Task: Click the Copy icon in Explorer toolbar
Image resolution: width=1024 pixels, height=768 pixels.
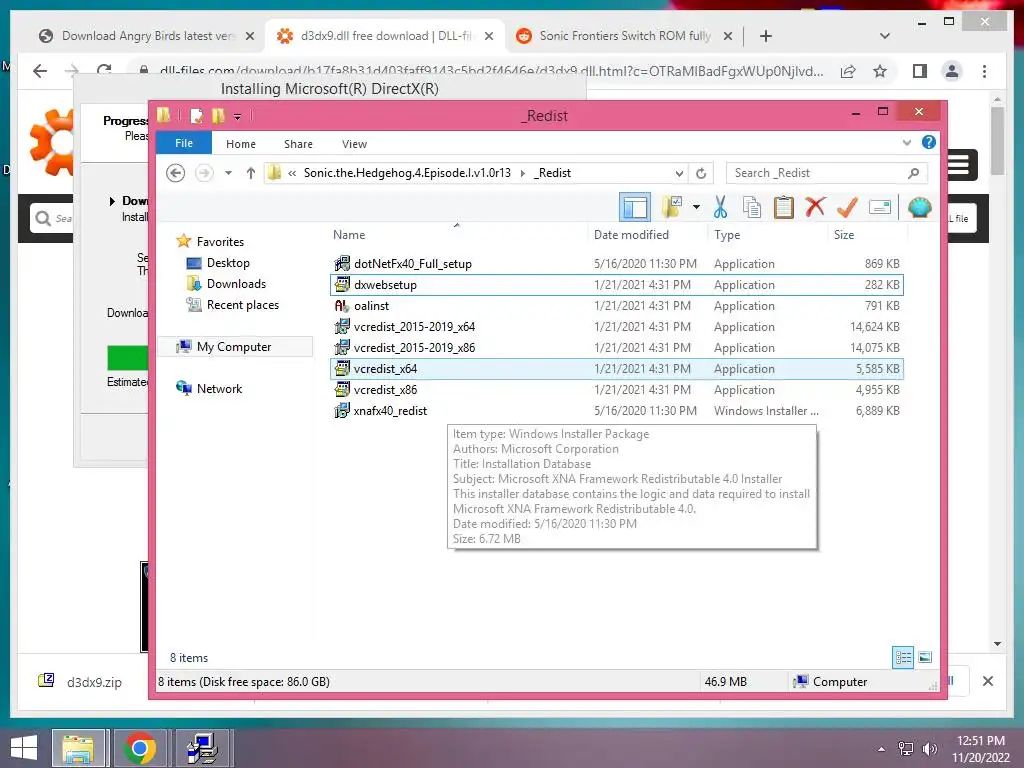Action: (752, 208)
